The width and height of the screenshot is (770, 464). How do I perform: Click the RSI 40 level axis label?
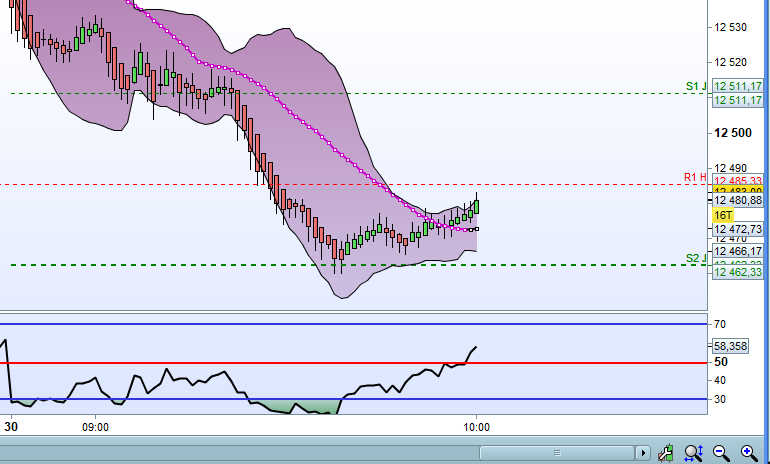720,381
